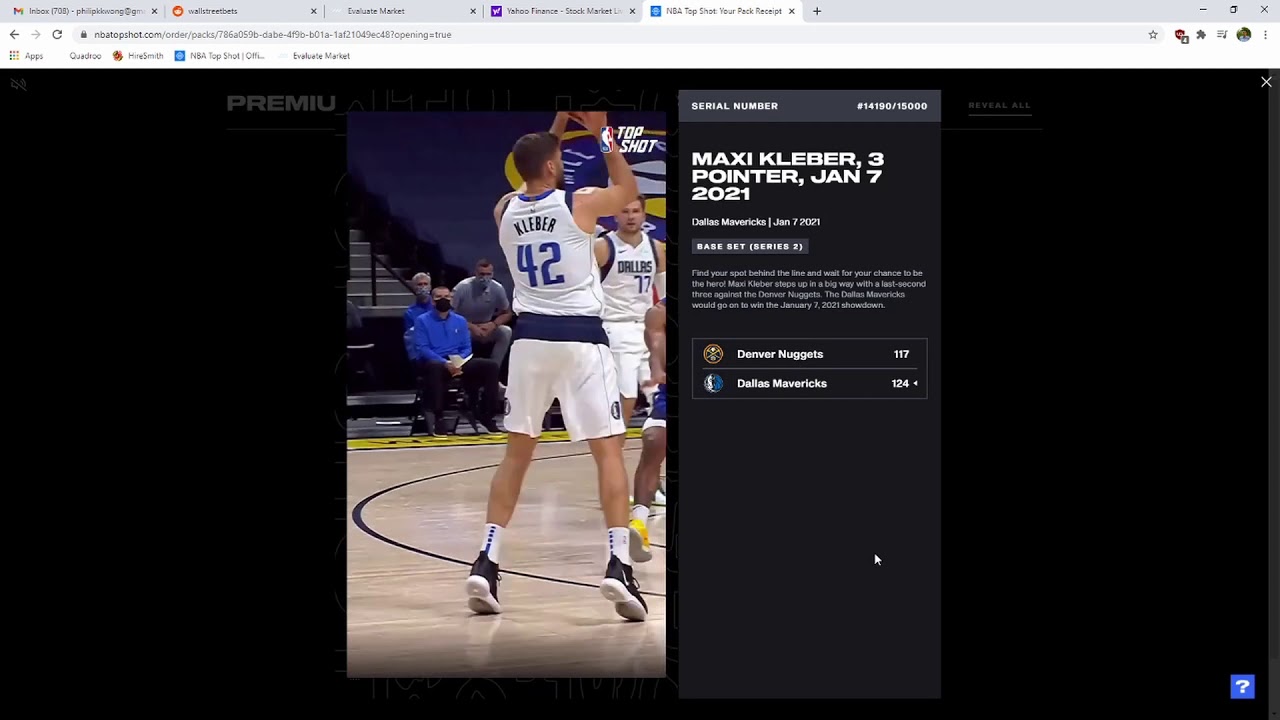Viewport: 1280px width, 720px height.
Task: Click the Denver Nuggets score 117
Action: (901, 354)
